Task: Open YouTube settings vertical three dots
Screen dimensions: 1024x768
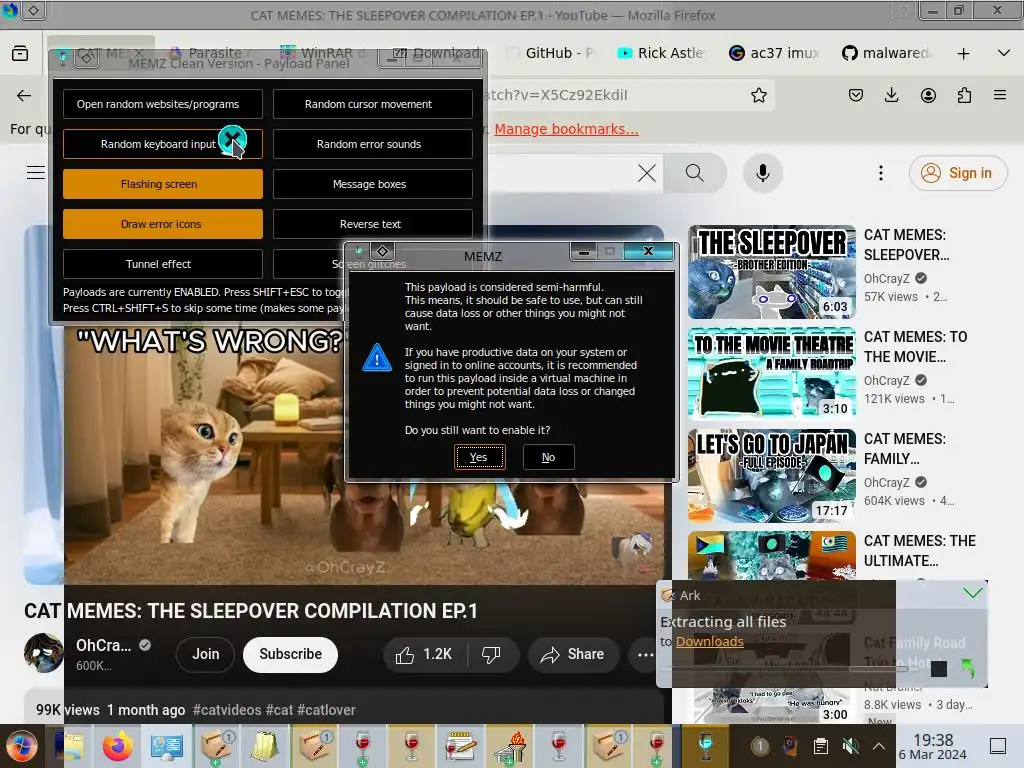Action: click(881, 173)
